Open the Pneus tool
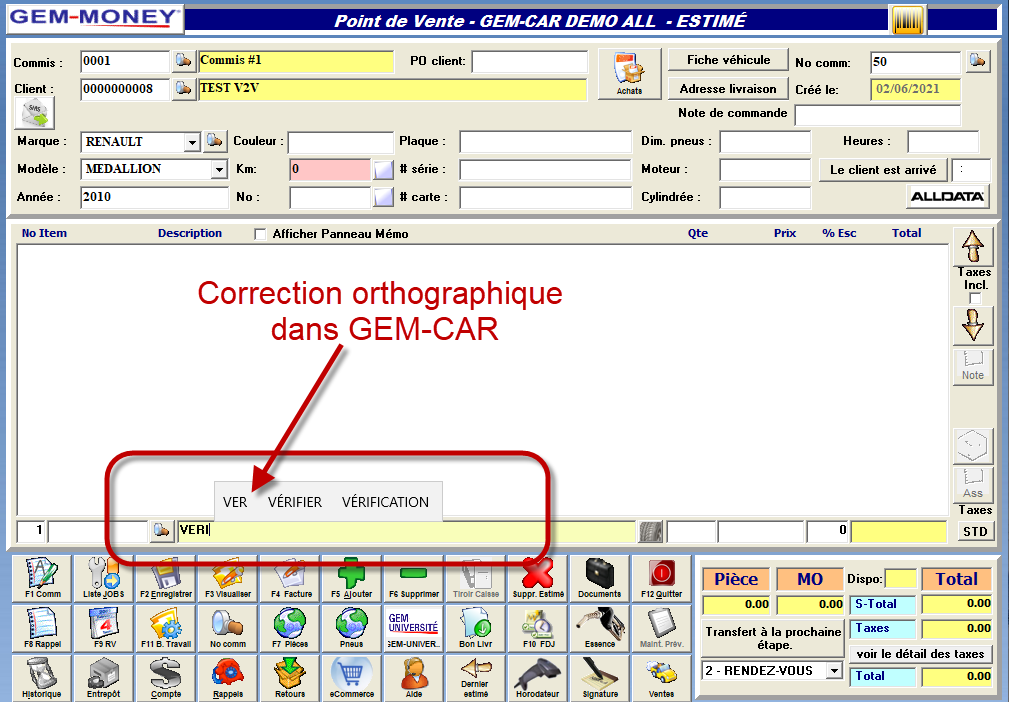The image size is (1009, 702). click(x=351, y=628)
